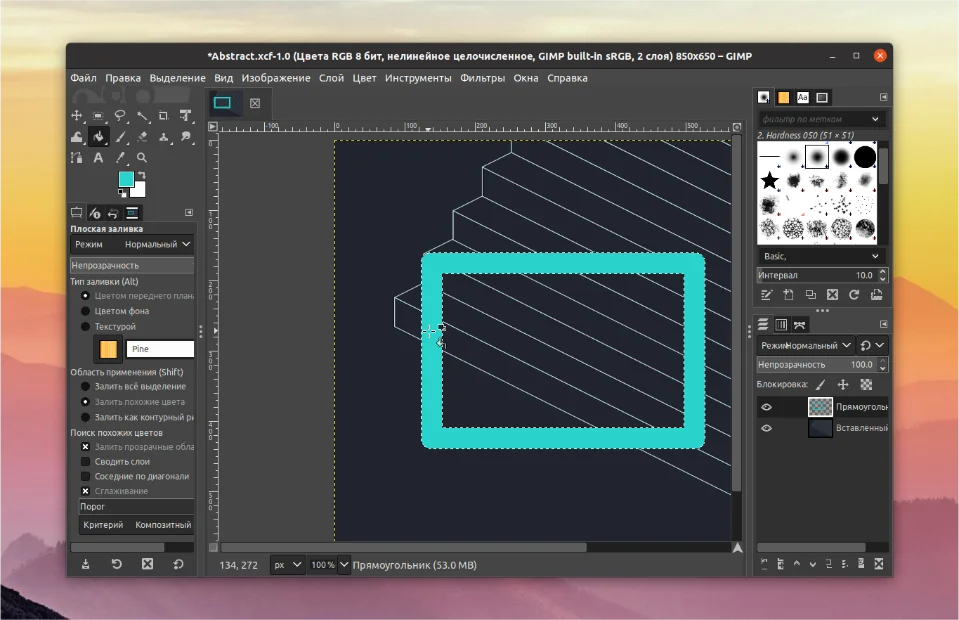Swap foreground and background colors

pos(141,175)
